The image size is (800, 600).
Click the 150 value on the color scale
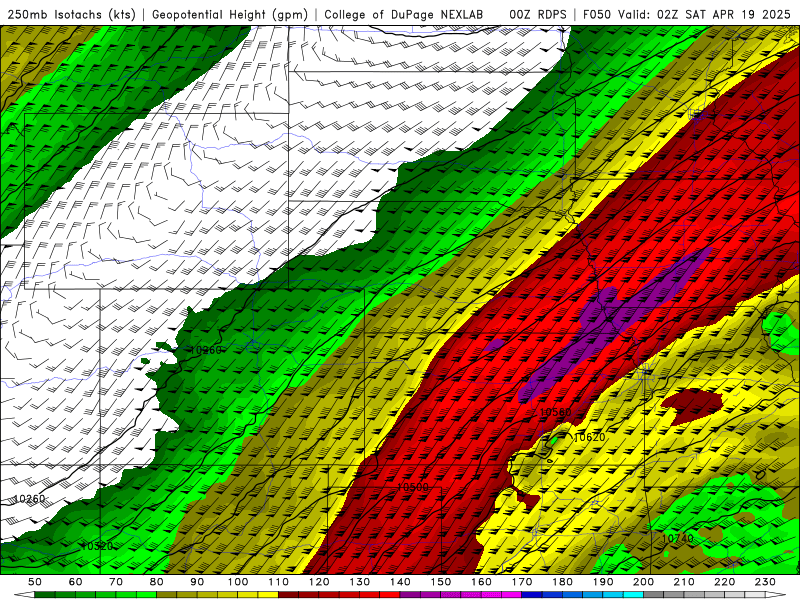pos(441,582)
